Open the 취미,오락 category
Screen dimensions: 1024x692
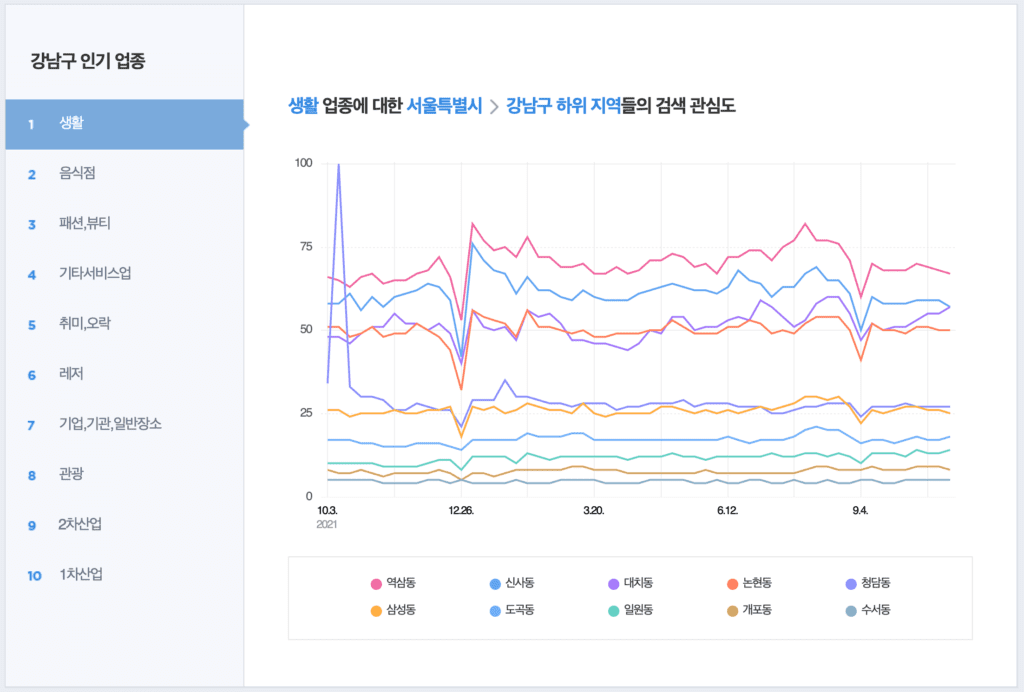(x=124, y=324)
